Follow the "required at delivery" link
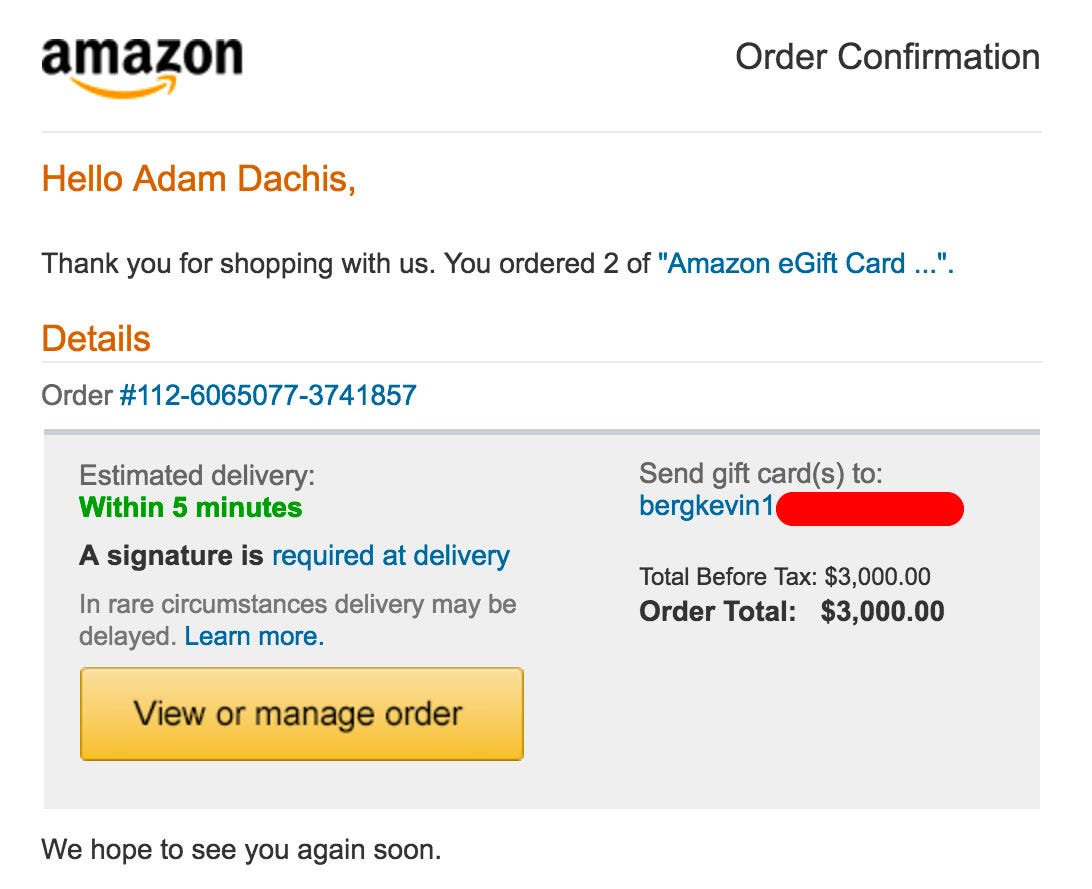Viewport: 1092px width, 889px height. [390, 556]
